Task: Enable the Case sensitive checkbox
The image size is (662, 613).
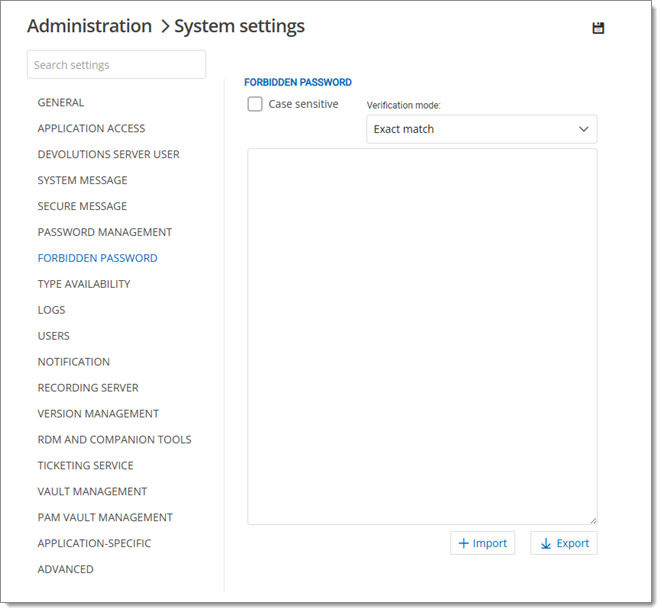Action: click(x=255, y=104)
